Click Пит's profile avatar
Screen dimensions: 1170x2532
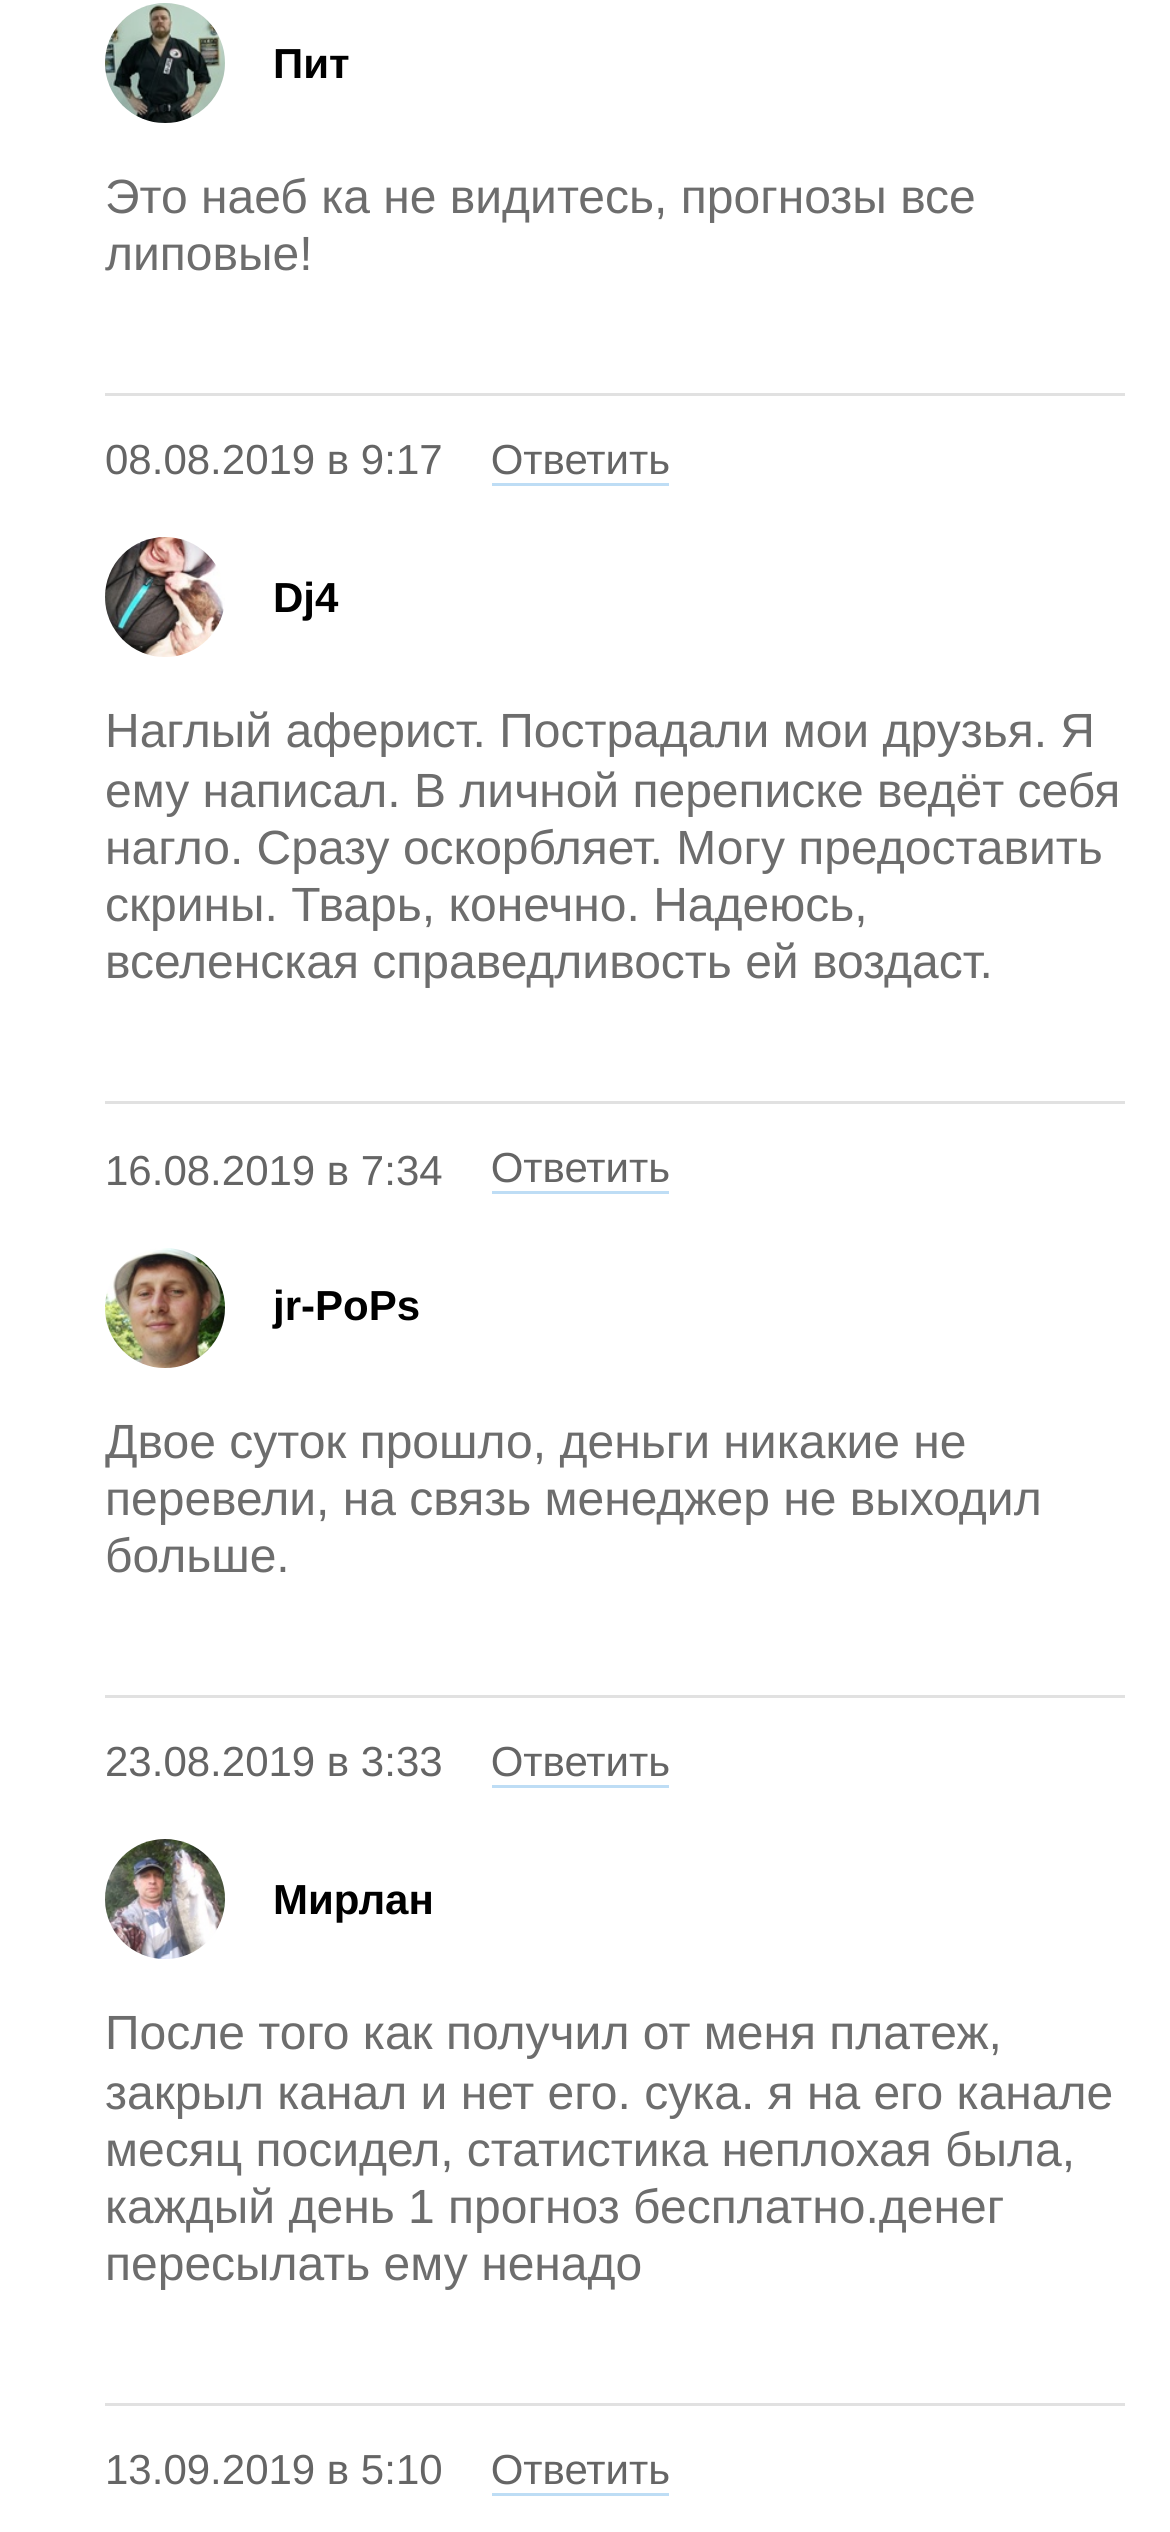tap(165, 63)
